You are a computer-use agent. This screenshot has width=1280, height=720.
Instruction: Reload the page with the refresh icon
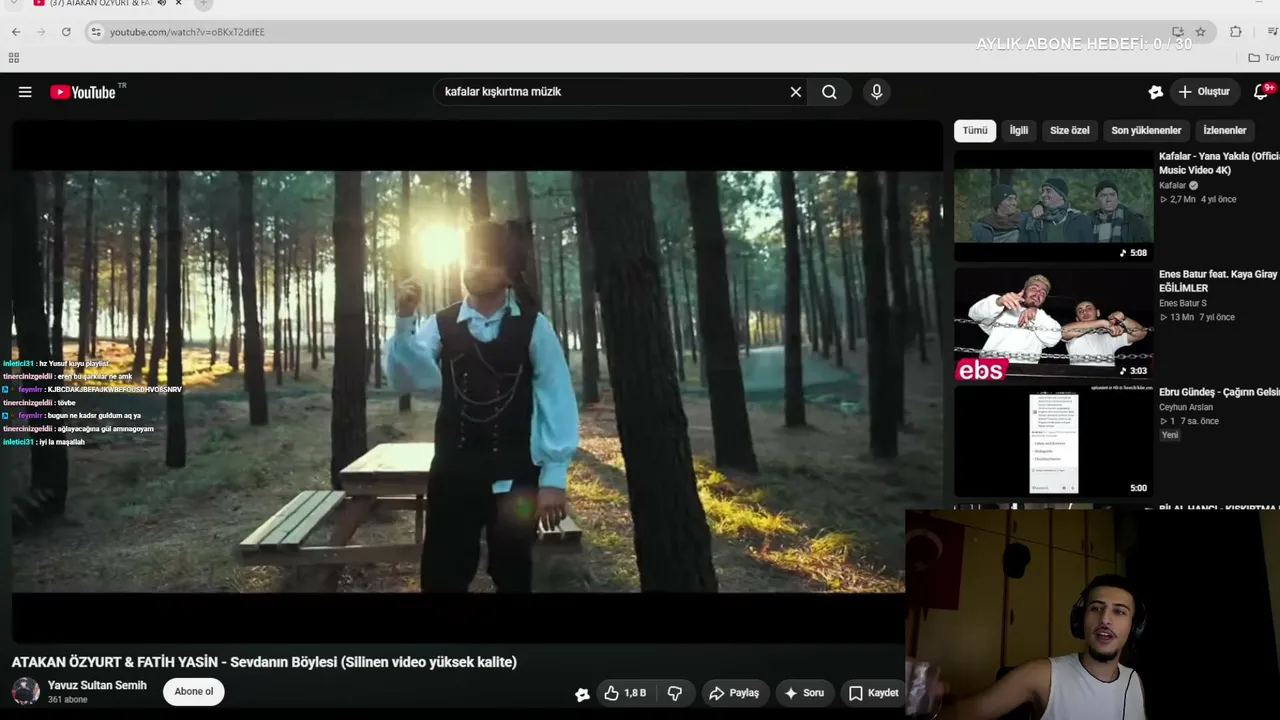click(x=66, y=32)
